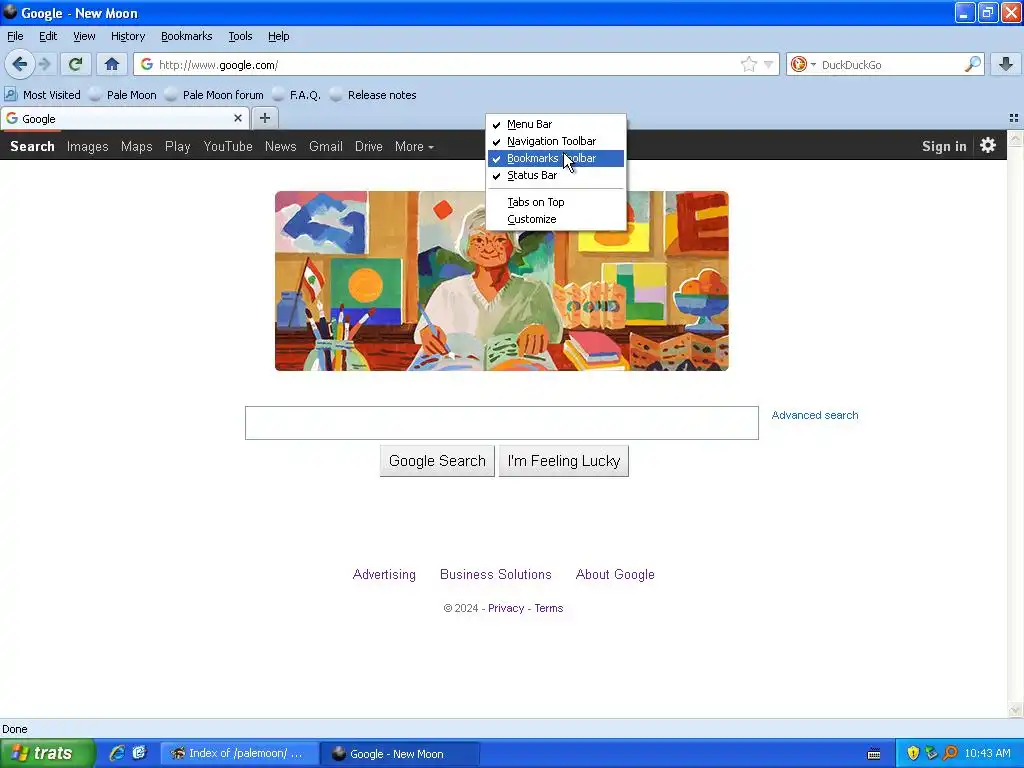This screenshot has width=1024, height=768.
Task: Open the Tools menu
Action: tap(240, 36)
